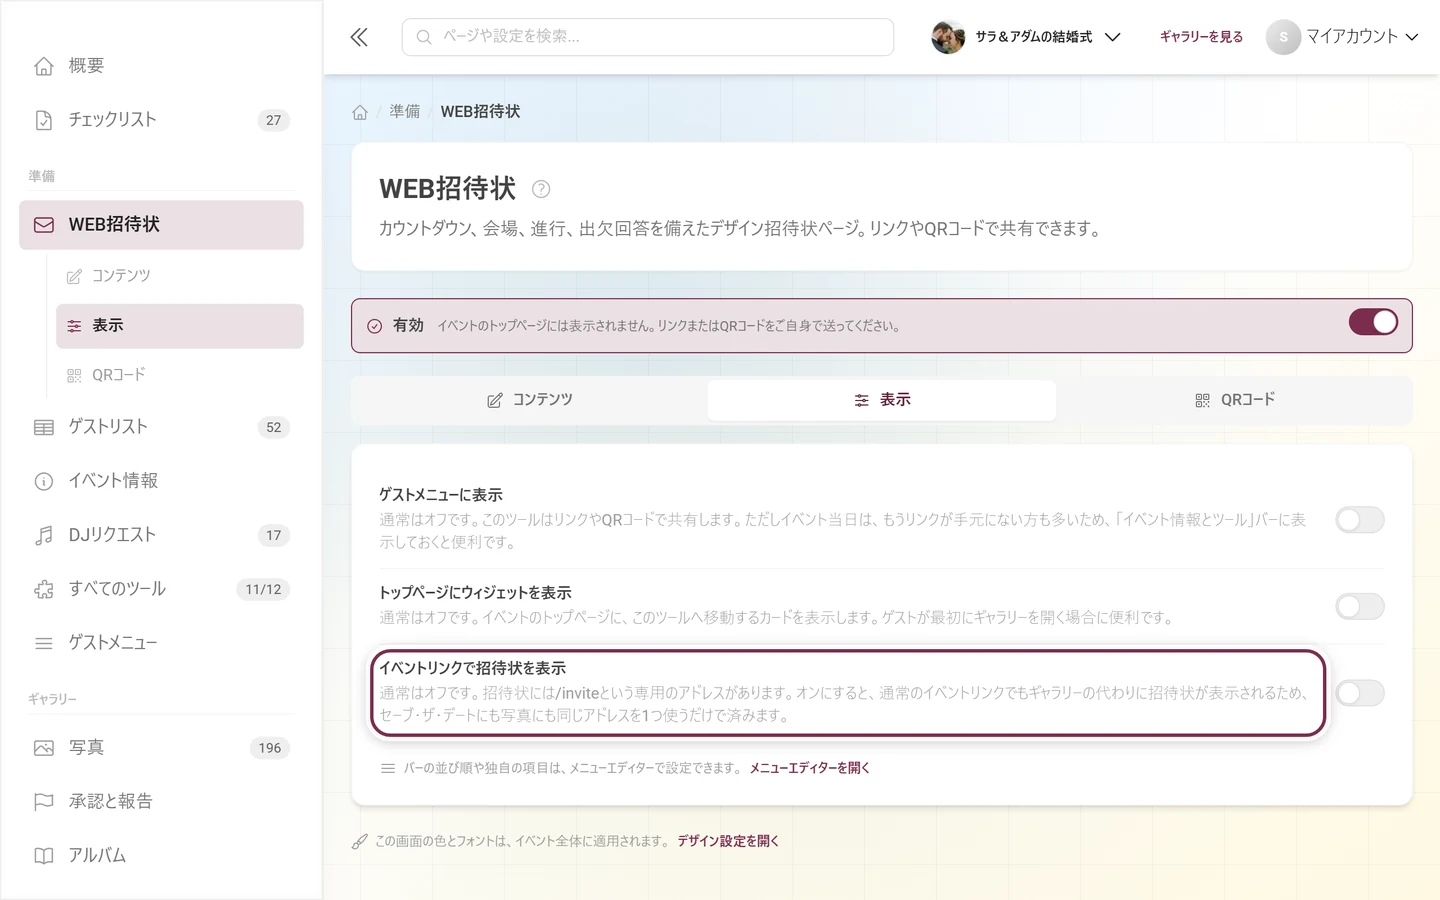Click デザイン設定を開く link
Image resolution: width=1440 pixels, height=900 pixels.
tap(728, 841)
